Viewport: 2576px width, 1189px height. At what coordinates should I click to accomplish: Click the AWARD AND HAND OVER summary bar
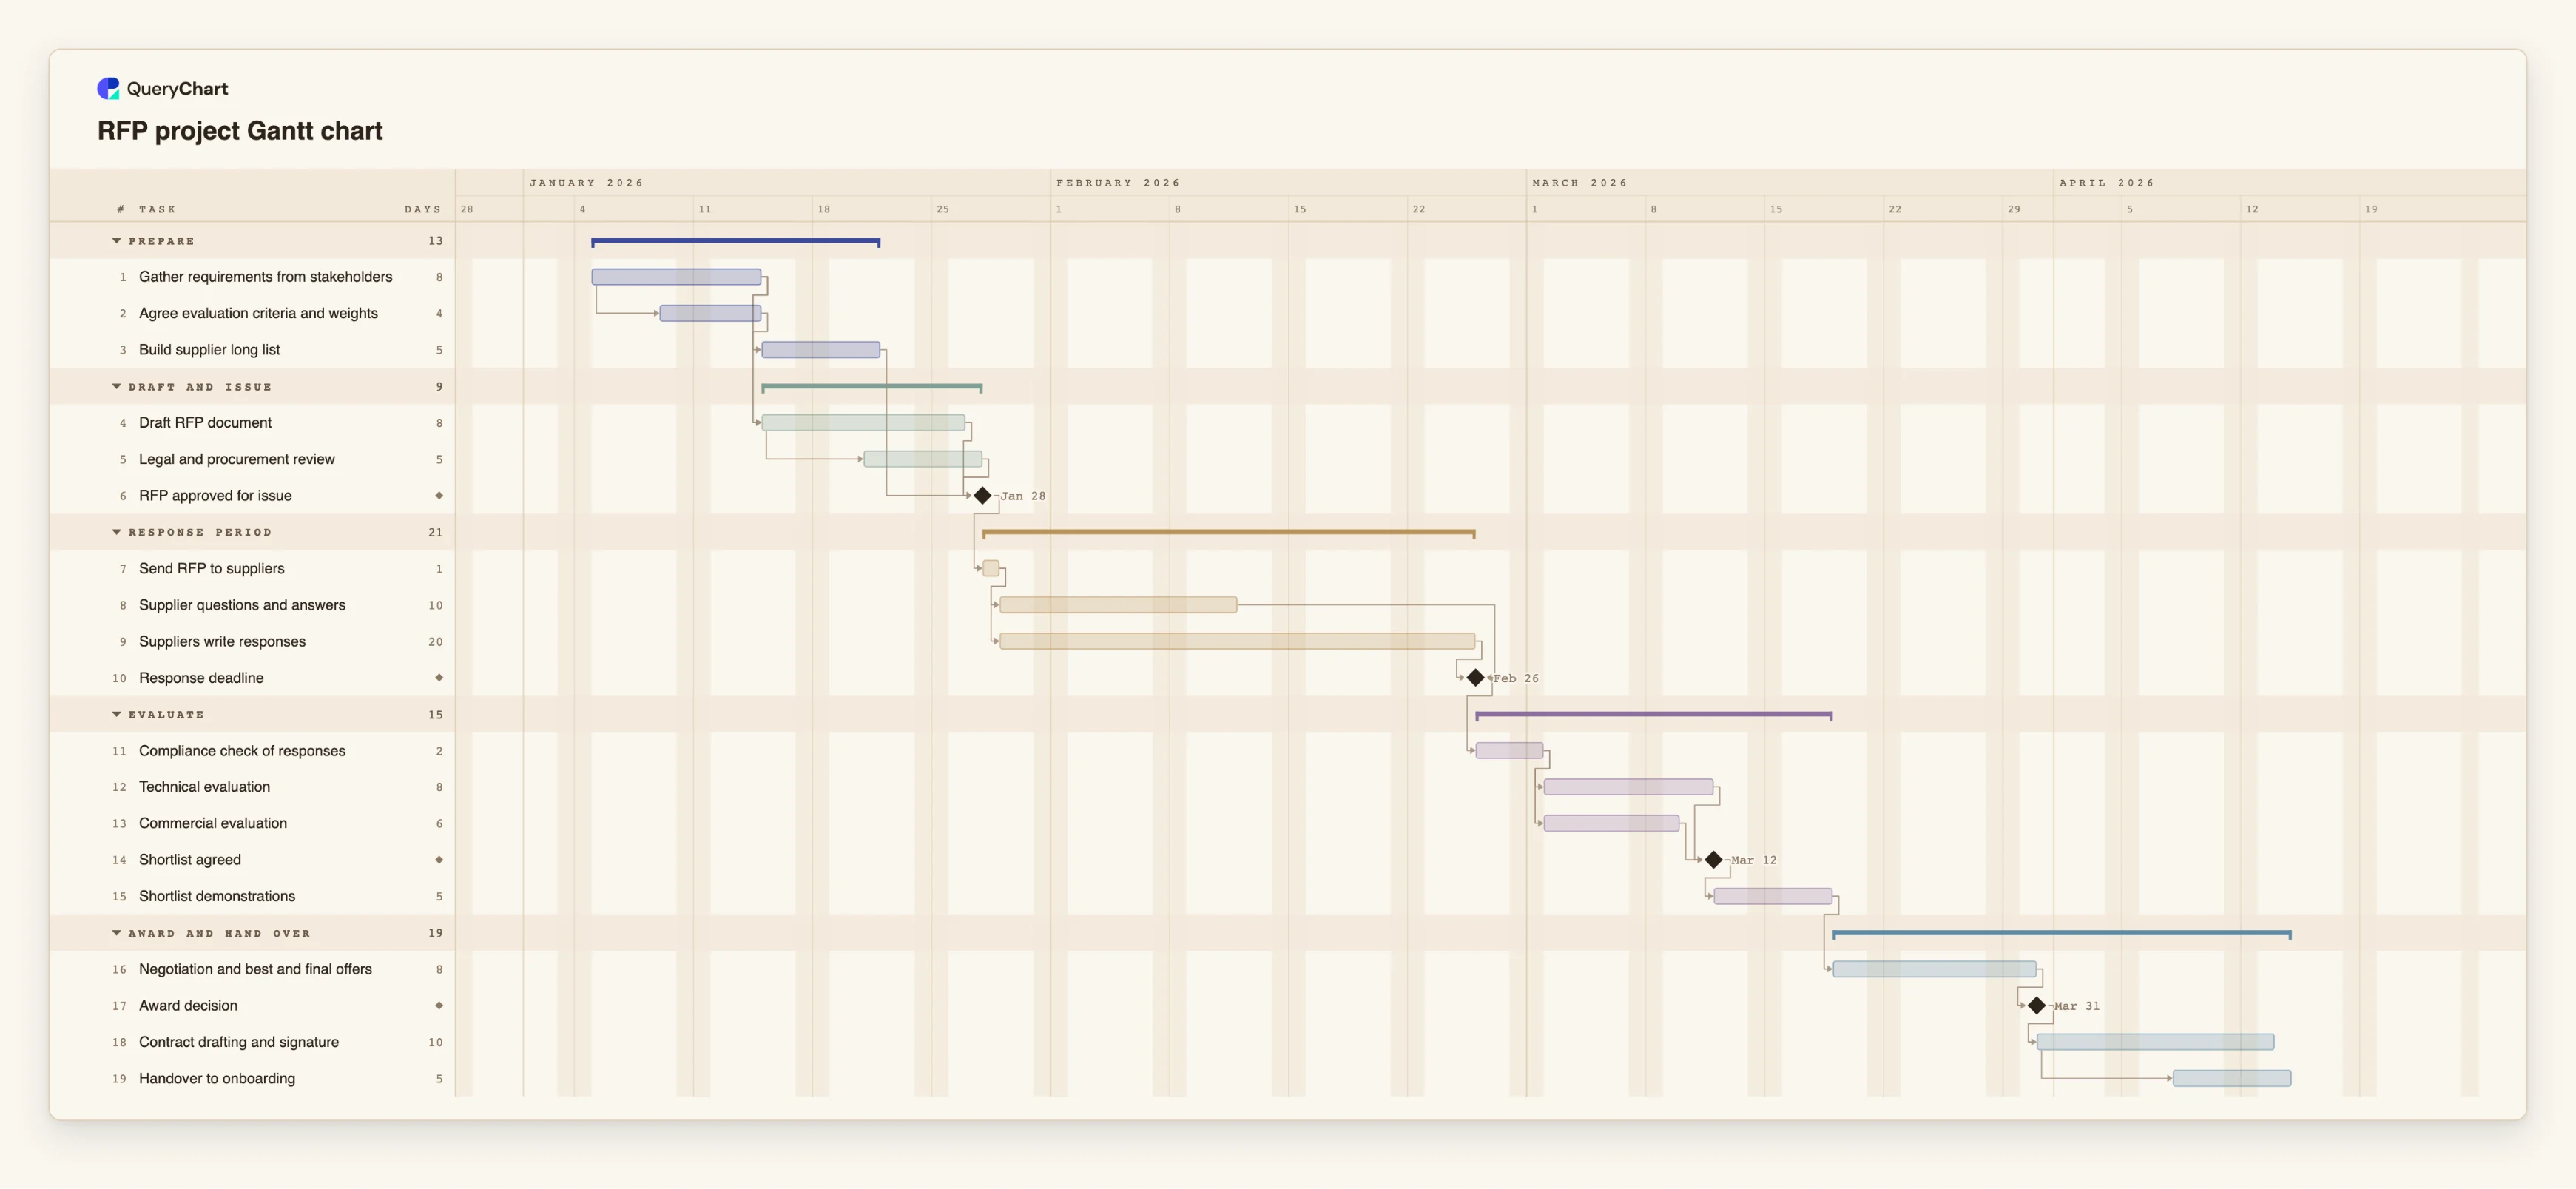pos(2062,934)
